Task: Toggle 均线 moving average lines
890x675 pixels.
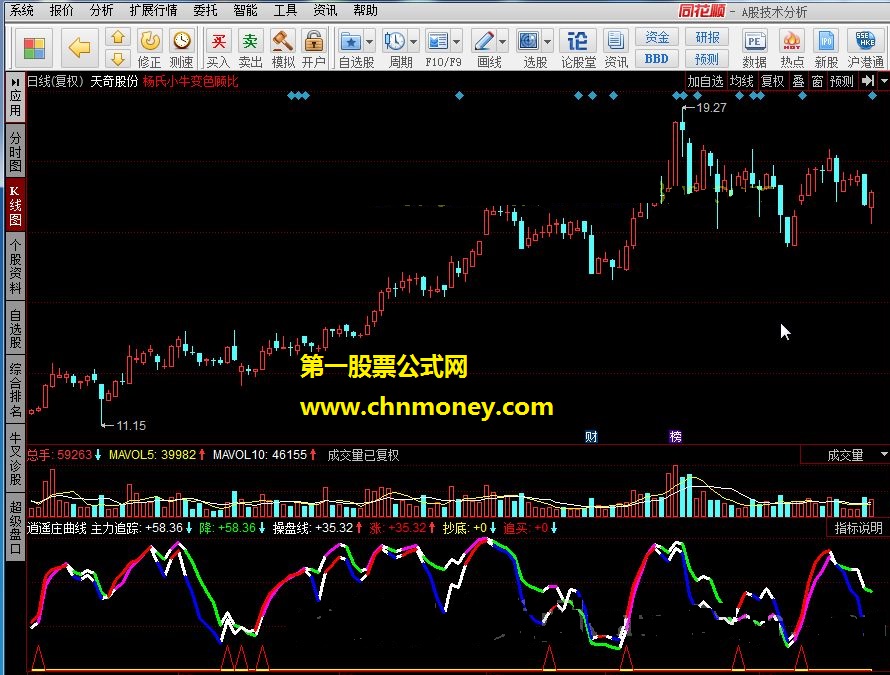Action: click(741, 81)
